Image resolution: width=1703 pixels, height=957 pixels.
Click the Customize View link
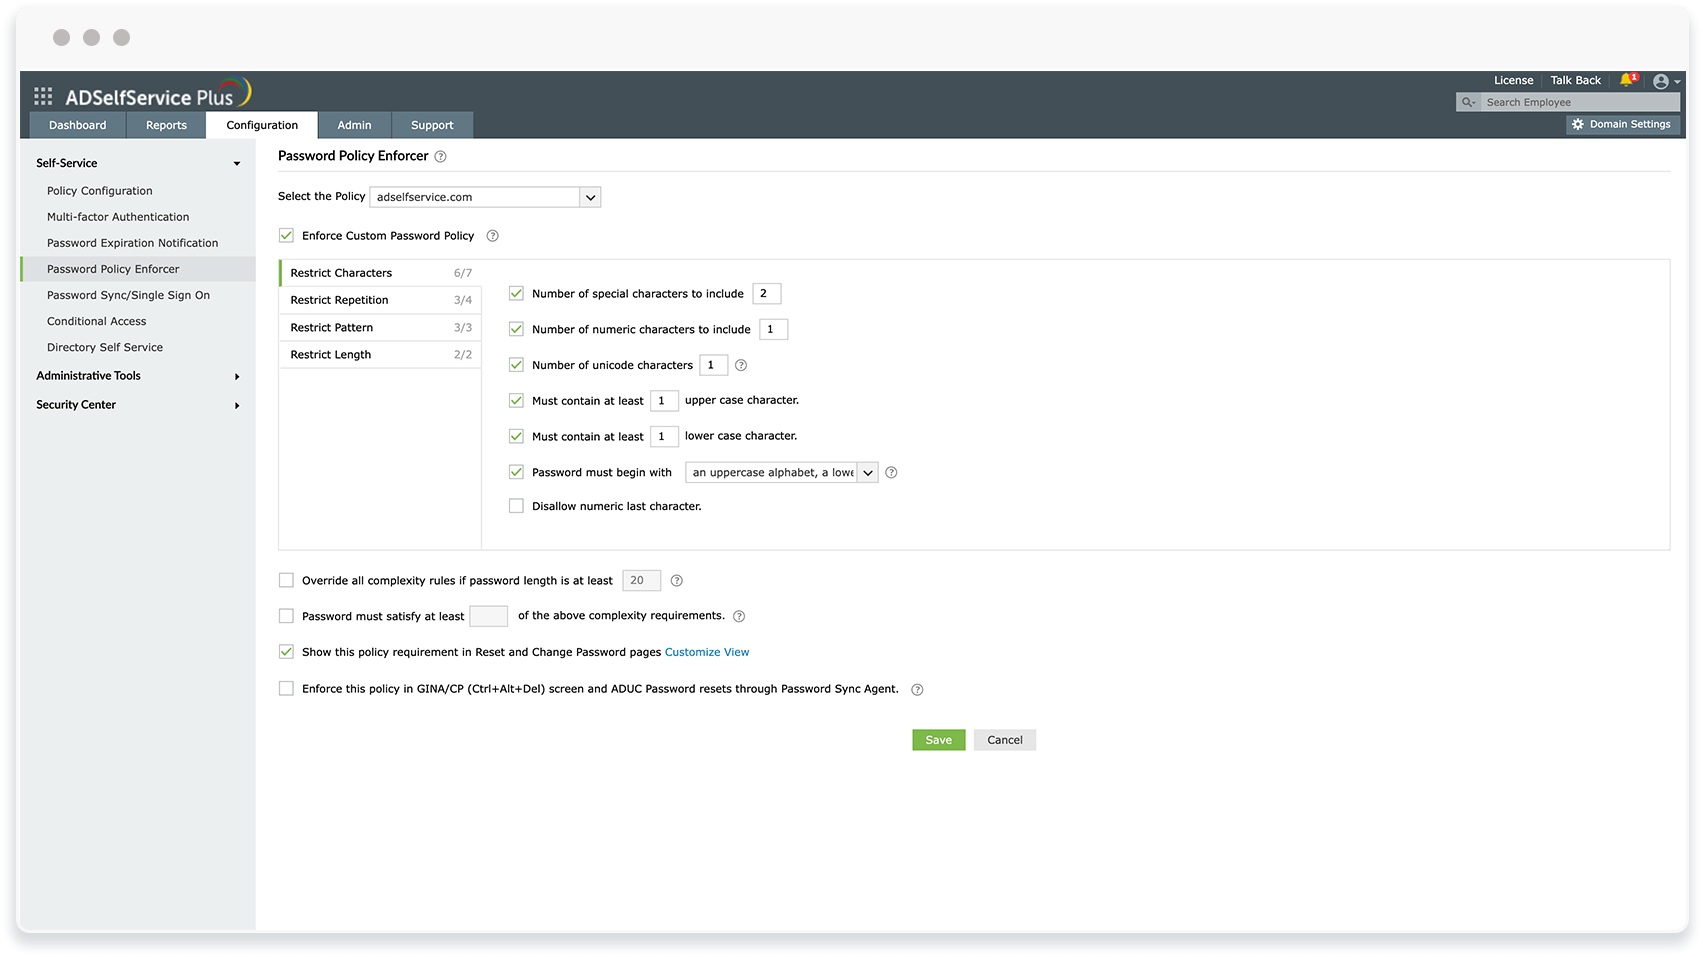point(707,652)
